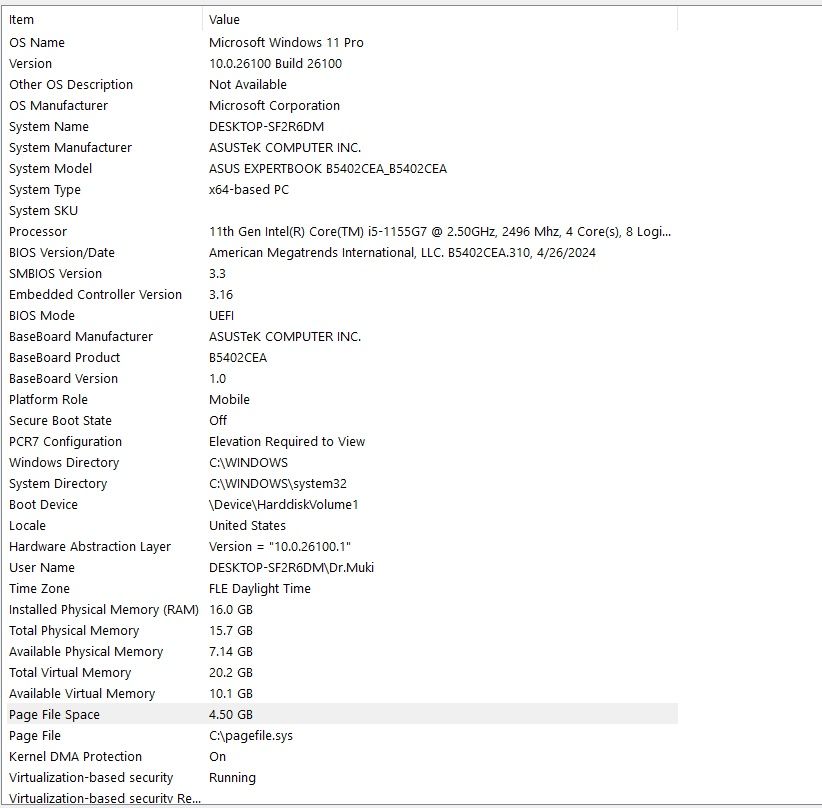The width and height of the screenshot is (822, 808).
Task: Click the Virtualization-based security Running row
Action: point(342,777)
